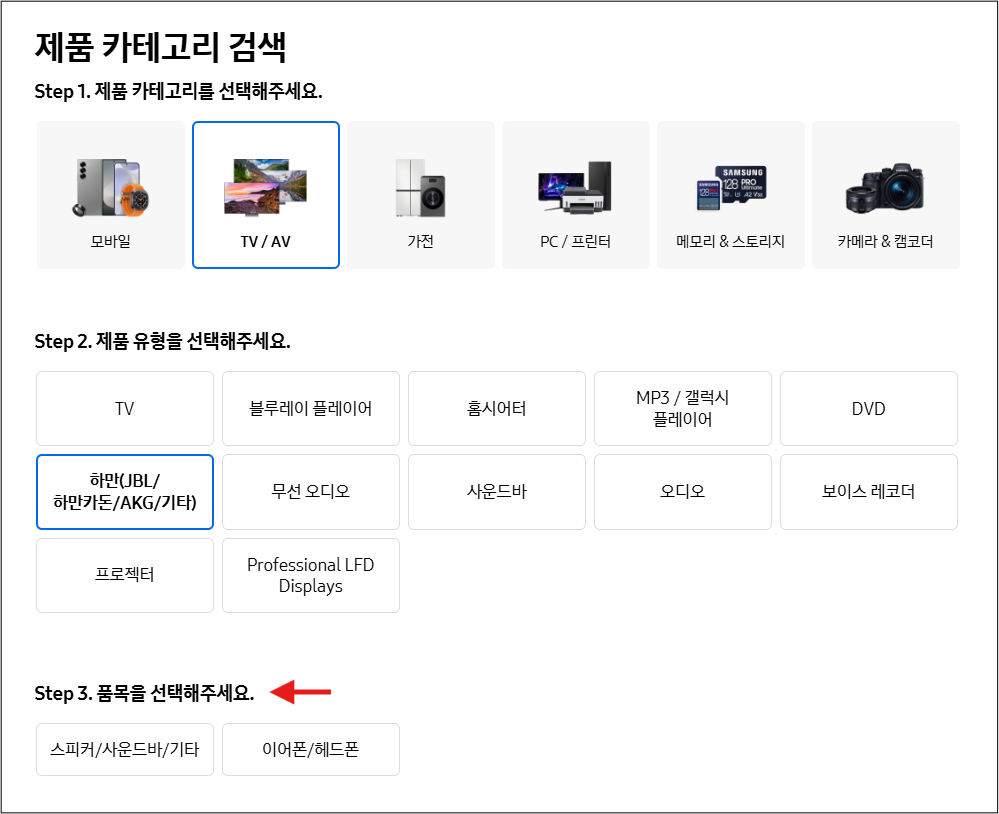Select the 가전 category icon
This screenshot has height=814, width=999.
[x=420, y=194]
